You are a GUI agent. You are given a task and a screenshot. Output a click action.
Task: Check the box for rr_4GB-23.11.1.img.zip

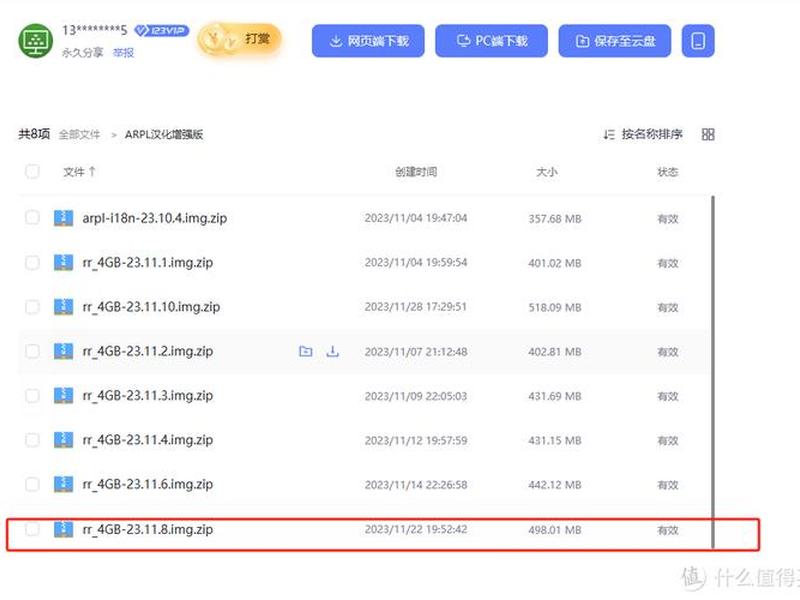tap(32, 262)
